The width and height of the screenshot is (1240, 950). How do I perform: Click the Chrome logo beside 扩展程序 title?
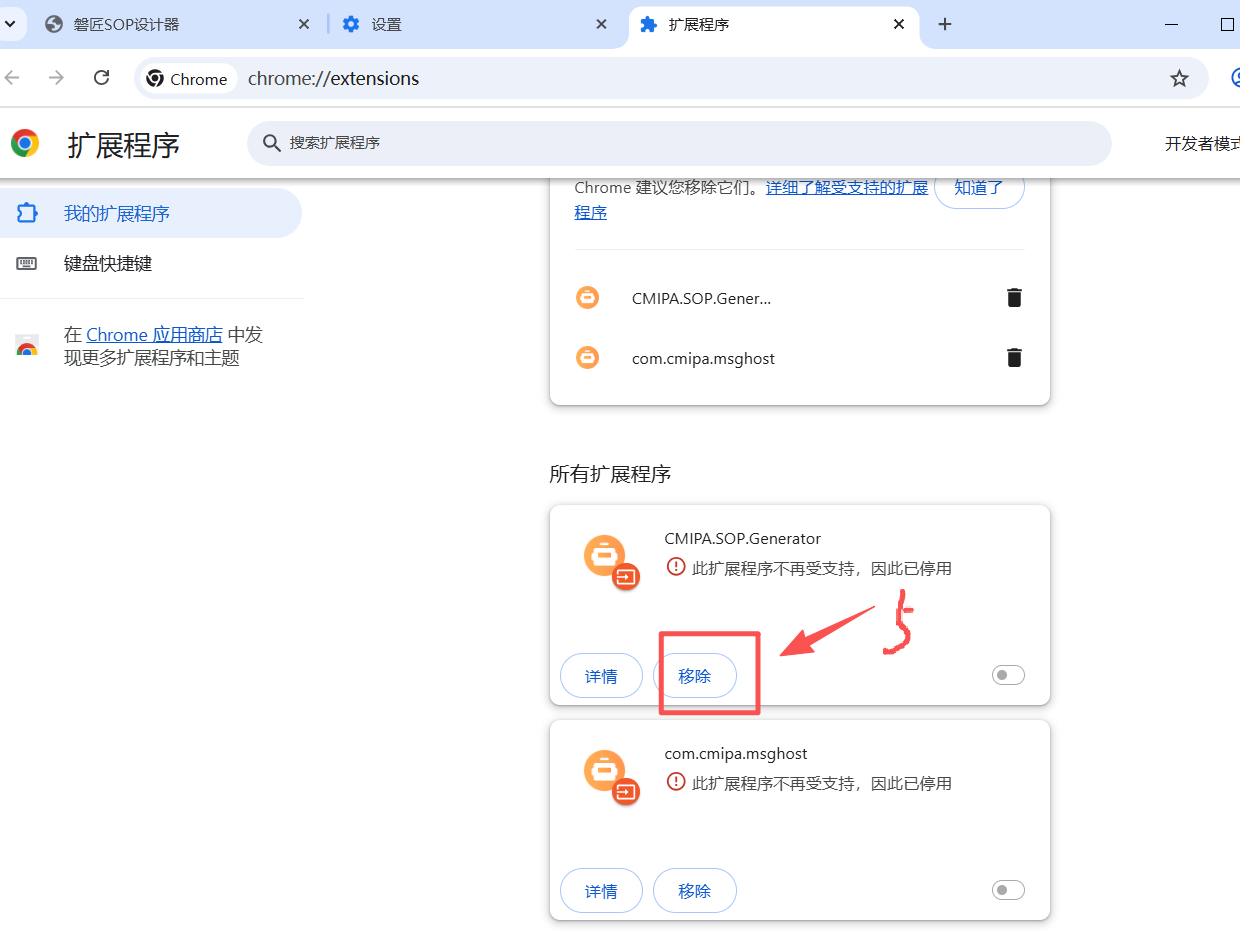point(25,143)
